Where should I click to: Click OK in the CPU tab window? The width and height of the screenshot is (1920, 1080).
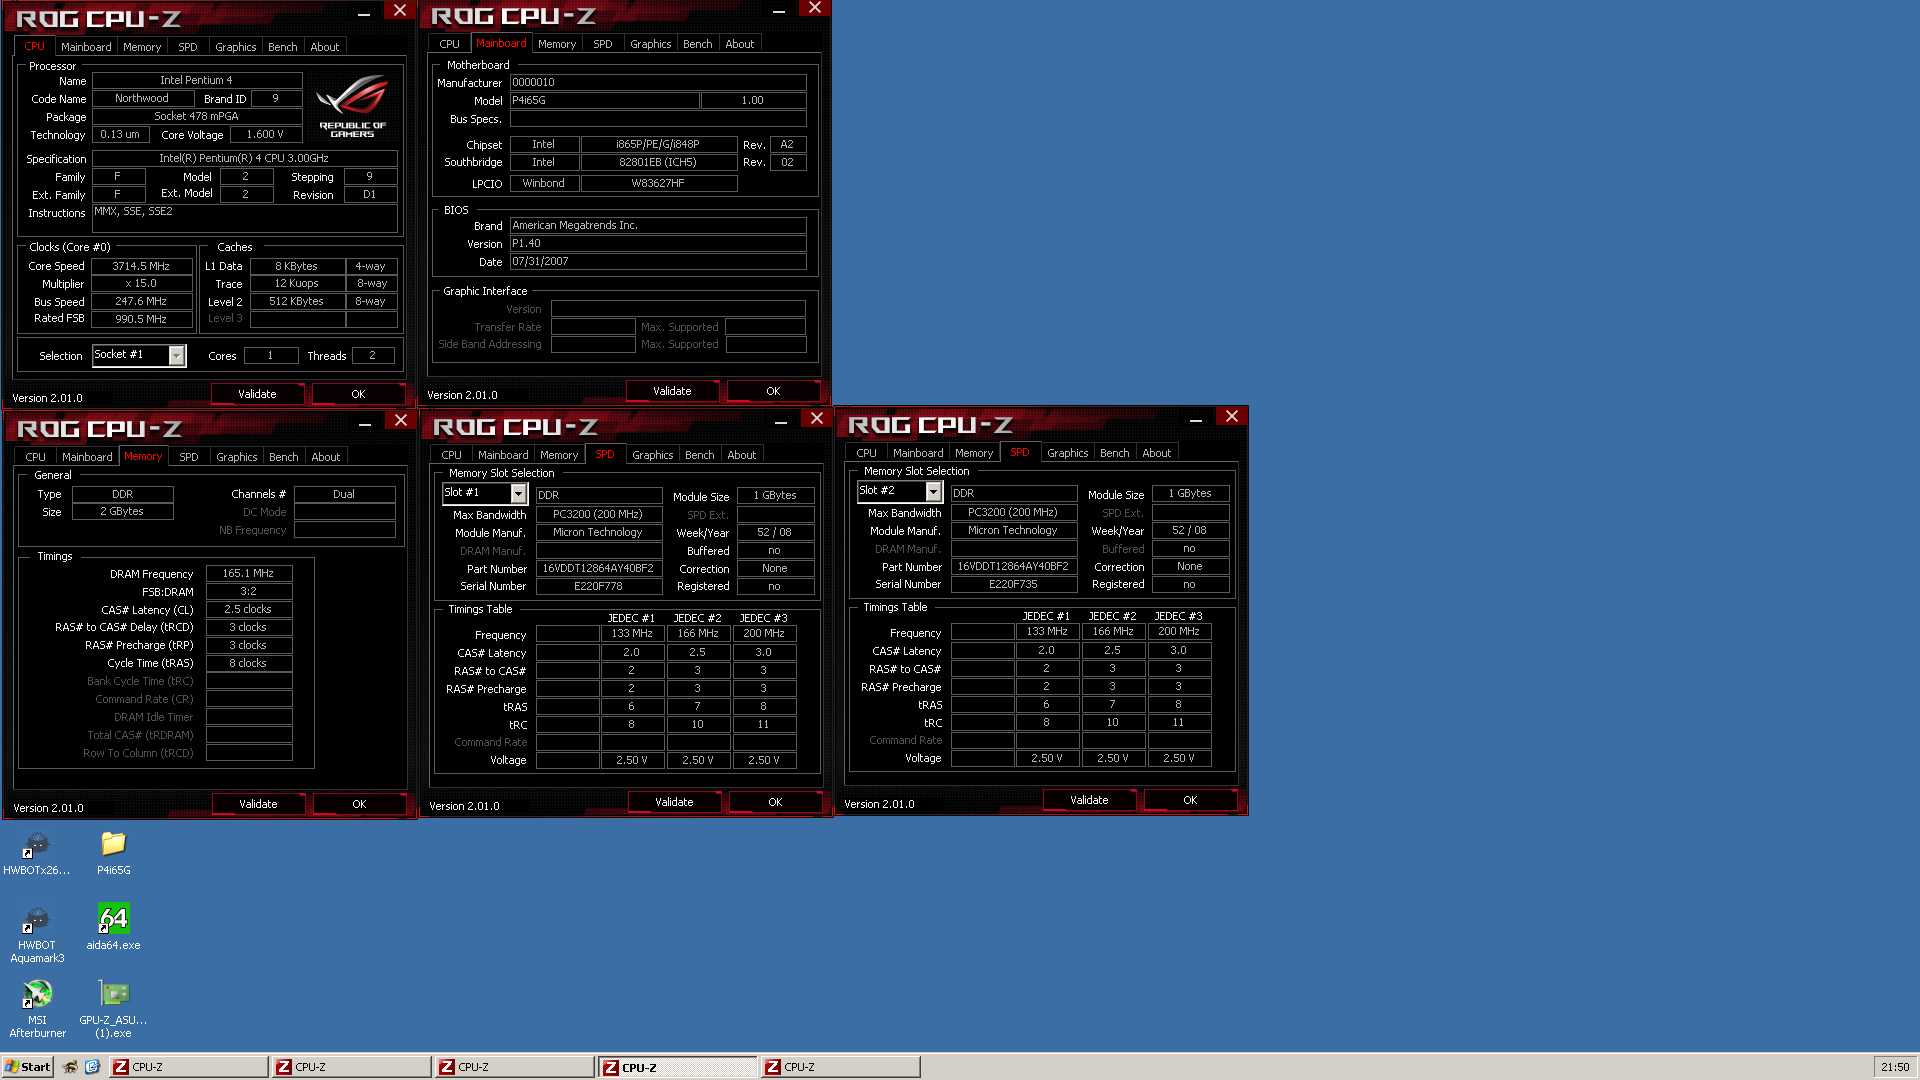tap(358, 394)
